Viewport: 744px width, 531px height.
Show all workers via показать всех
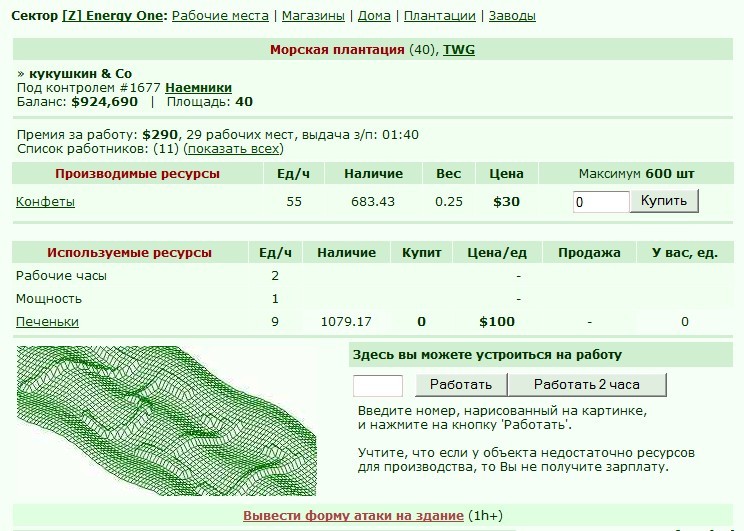point(233,149)
